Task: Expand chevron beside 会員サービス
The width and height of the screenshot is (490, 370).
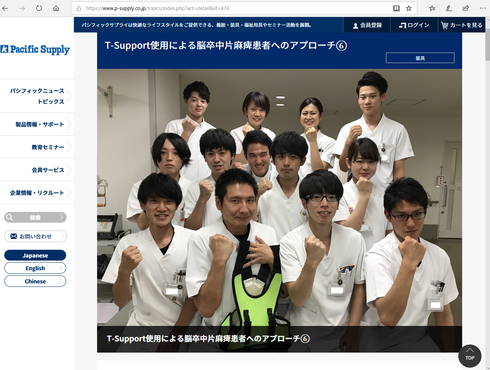Action: point(69,170)
